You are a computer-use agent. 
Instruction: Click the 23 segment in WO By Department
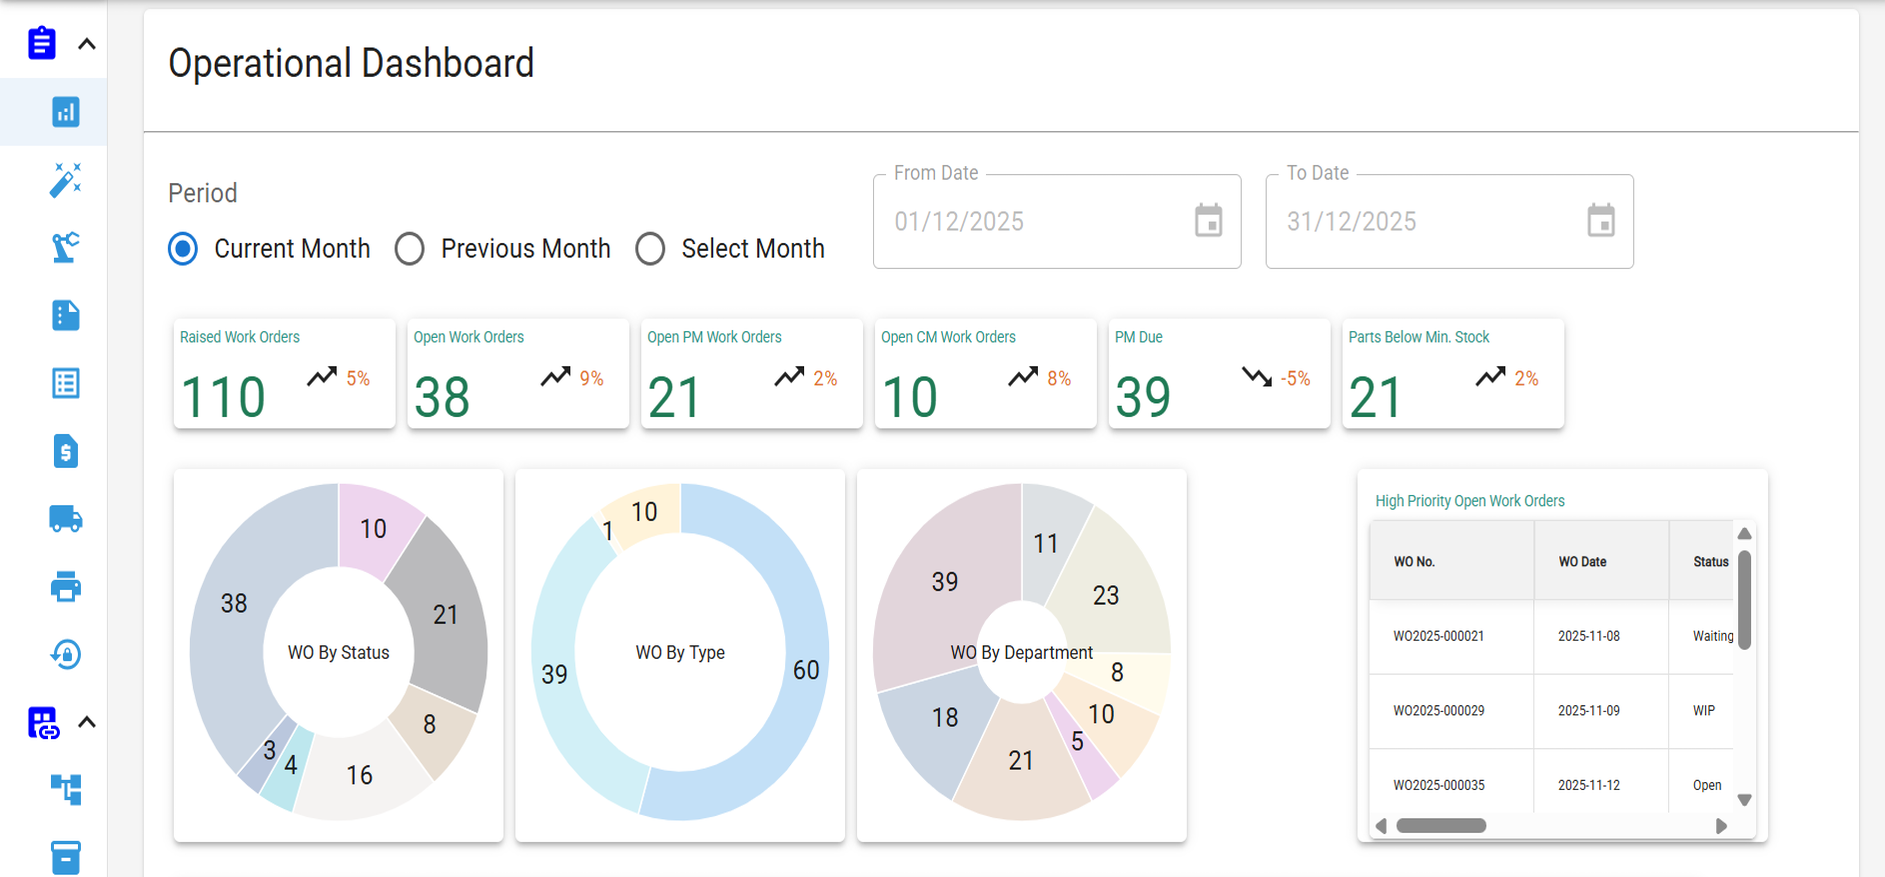[1106, 595]
